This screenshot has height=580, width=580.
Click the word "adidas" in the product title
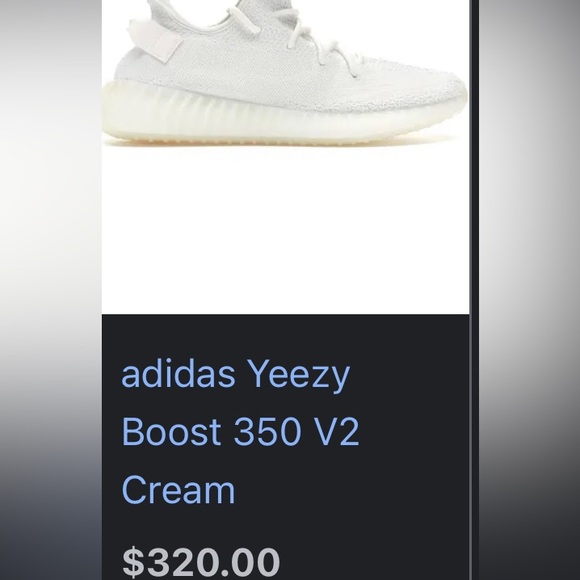178,374
